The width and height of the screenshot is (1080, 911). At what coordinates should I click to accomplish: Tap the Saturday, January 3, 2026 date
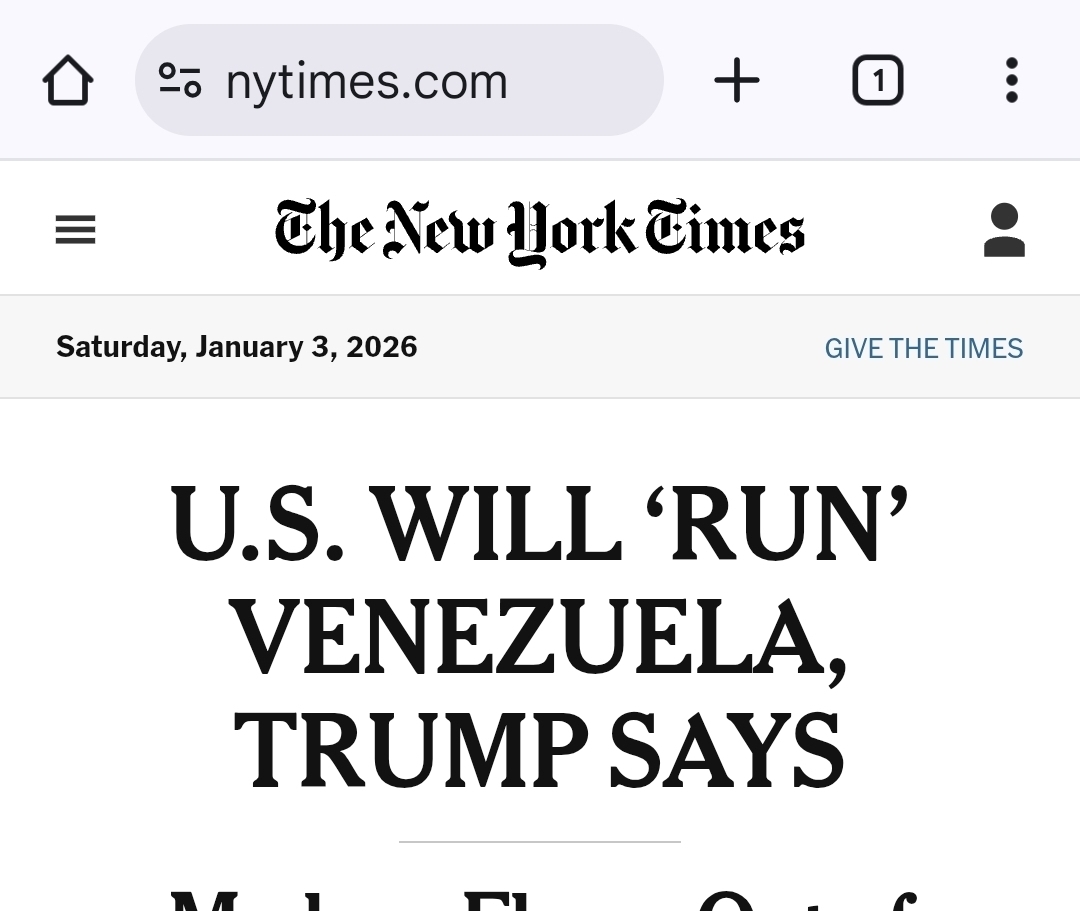pos(237,347)
